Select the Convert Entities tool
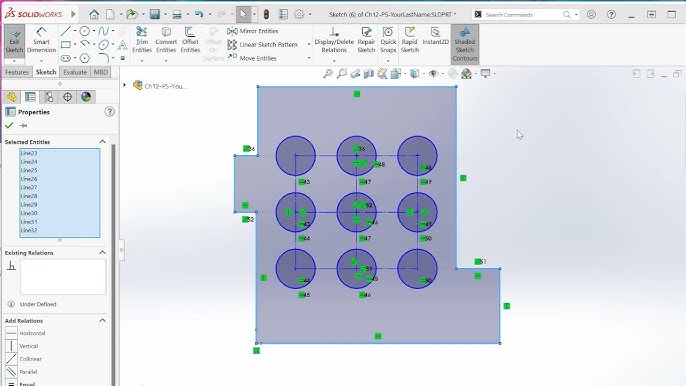This screenshot has height=386, width=686. point(166,40)
